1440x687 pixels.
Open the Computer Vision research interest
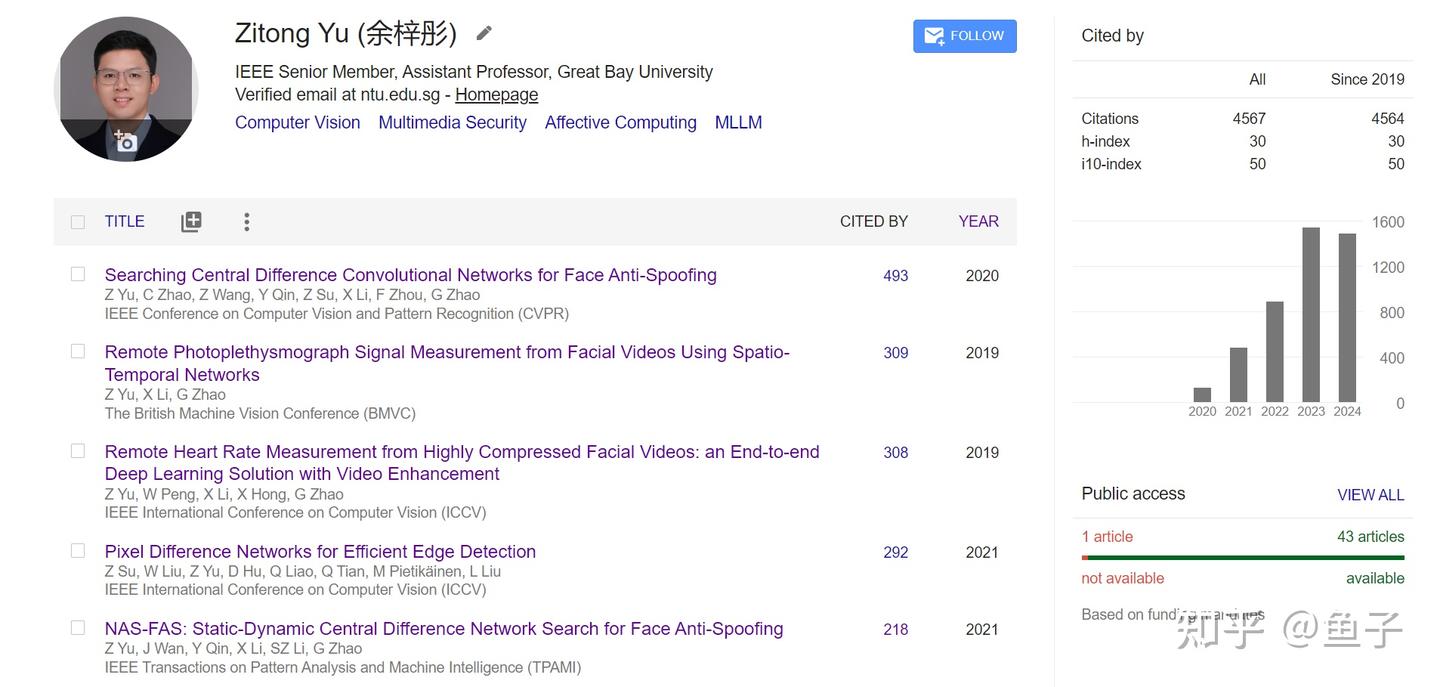[297, 122]
